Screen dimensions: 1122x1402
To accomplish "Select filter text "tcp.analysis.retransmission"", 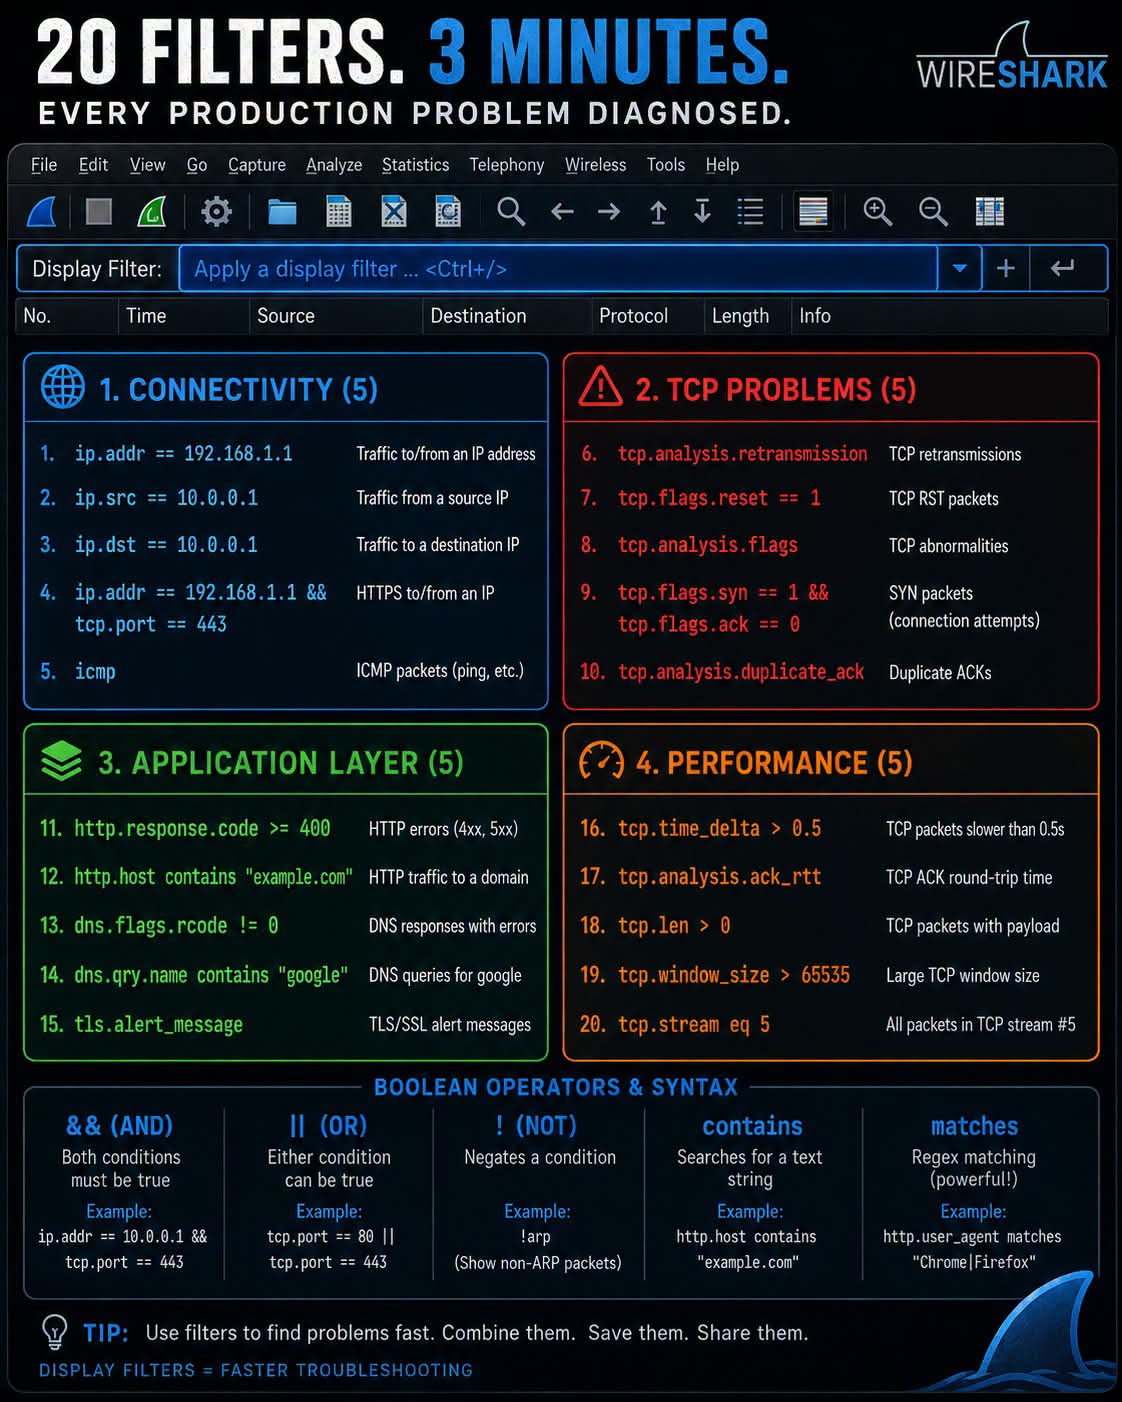I will click(743, 454).
